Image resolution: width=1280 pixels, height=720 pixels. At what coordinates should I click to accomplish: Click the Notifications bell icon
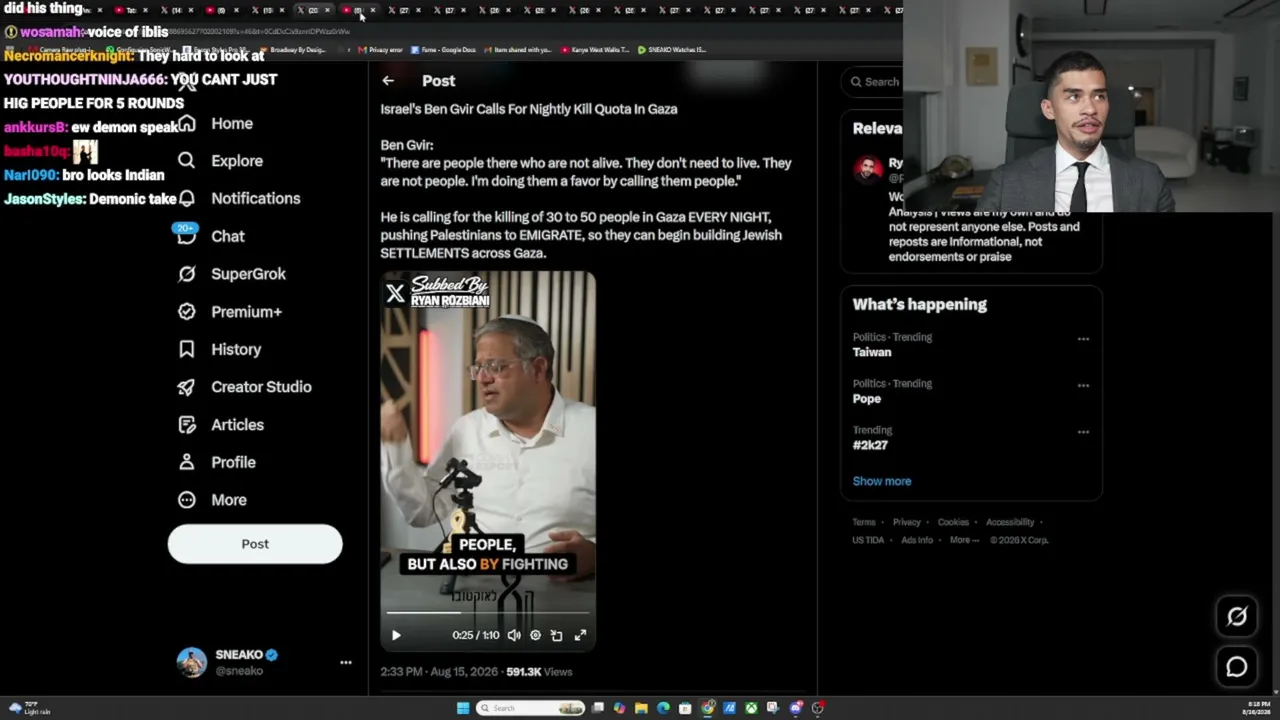(186, 198)
